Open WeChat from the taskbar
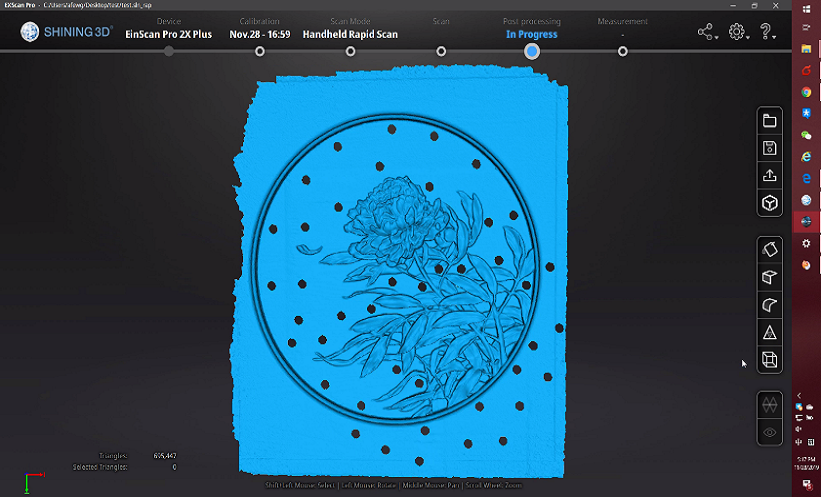This screenshot has width=821, height=497. [806, 135]
